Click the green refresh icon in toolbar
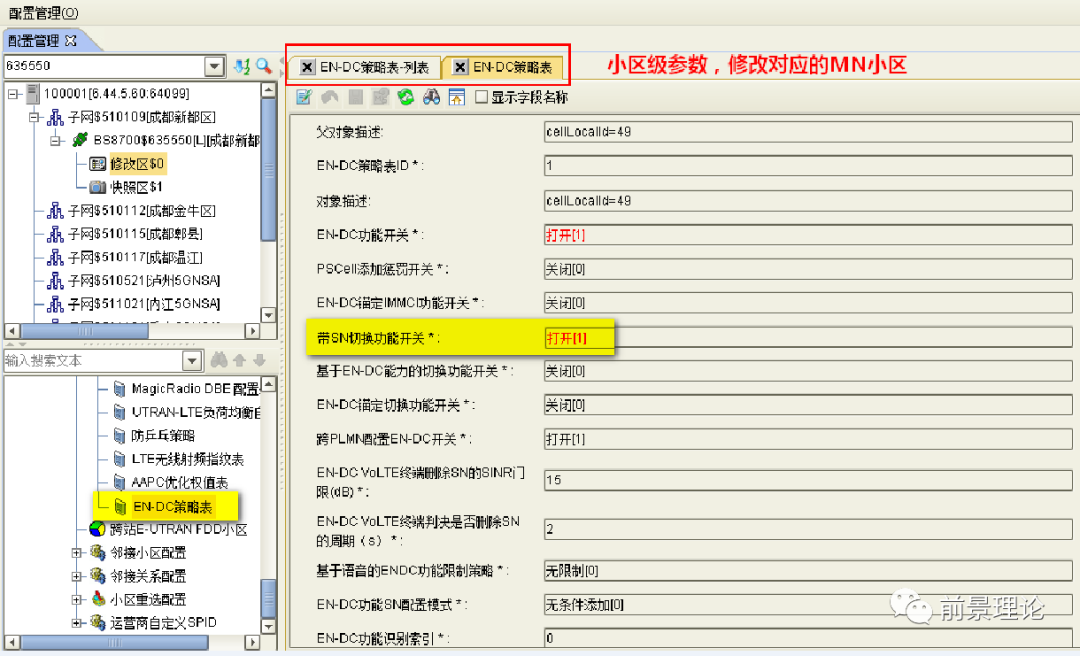 coord(406,97)
